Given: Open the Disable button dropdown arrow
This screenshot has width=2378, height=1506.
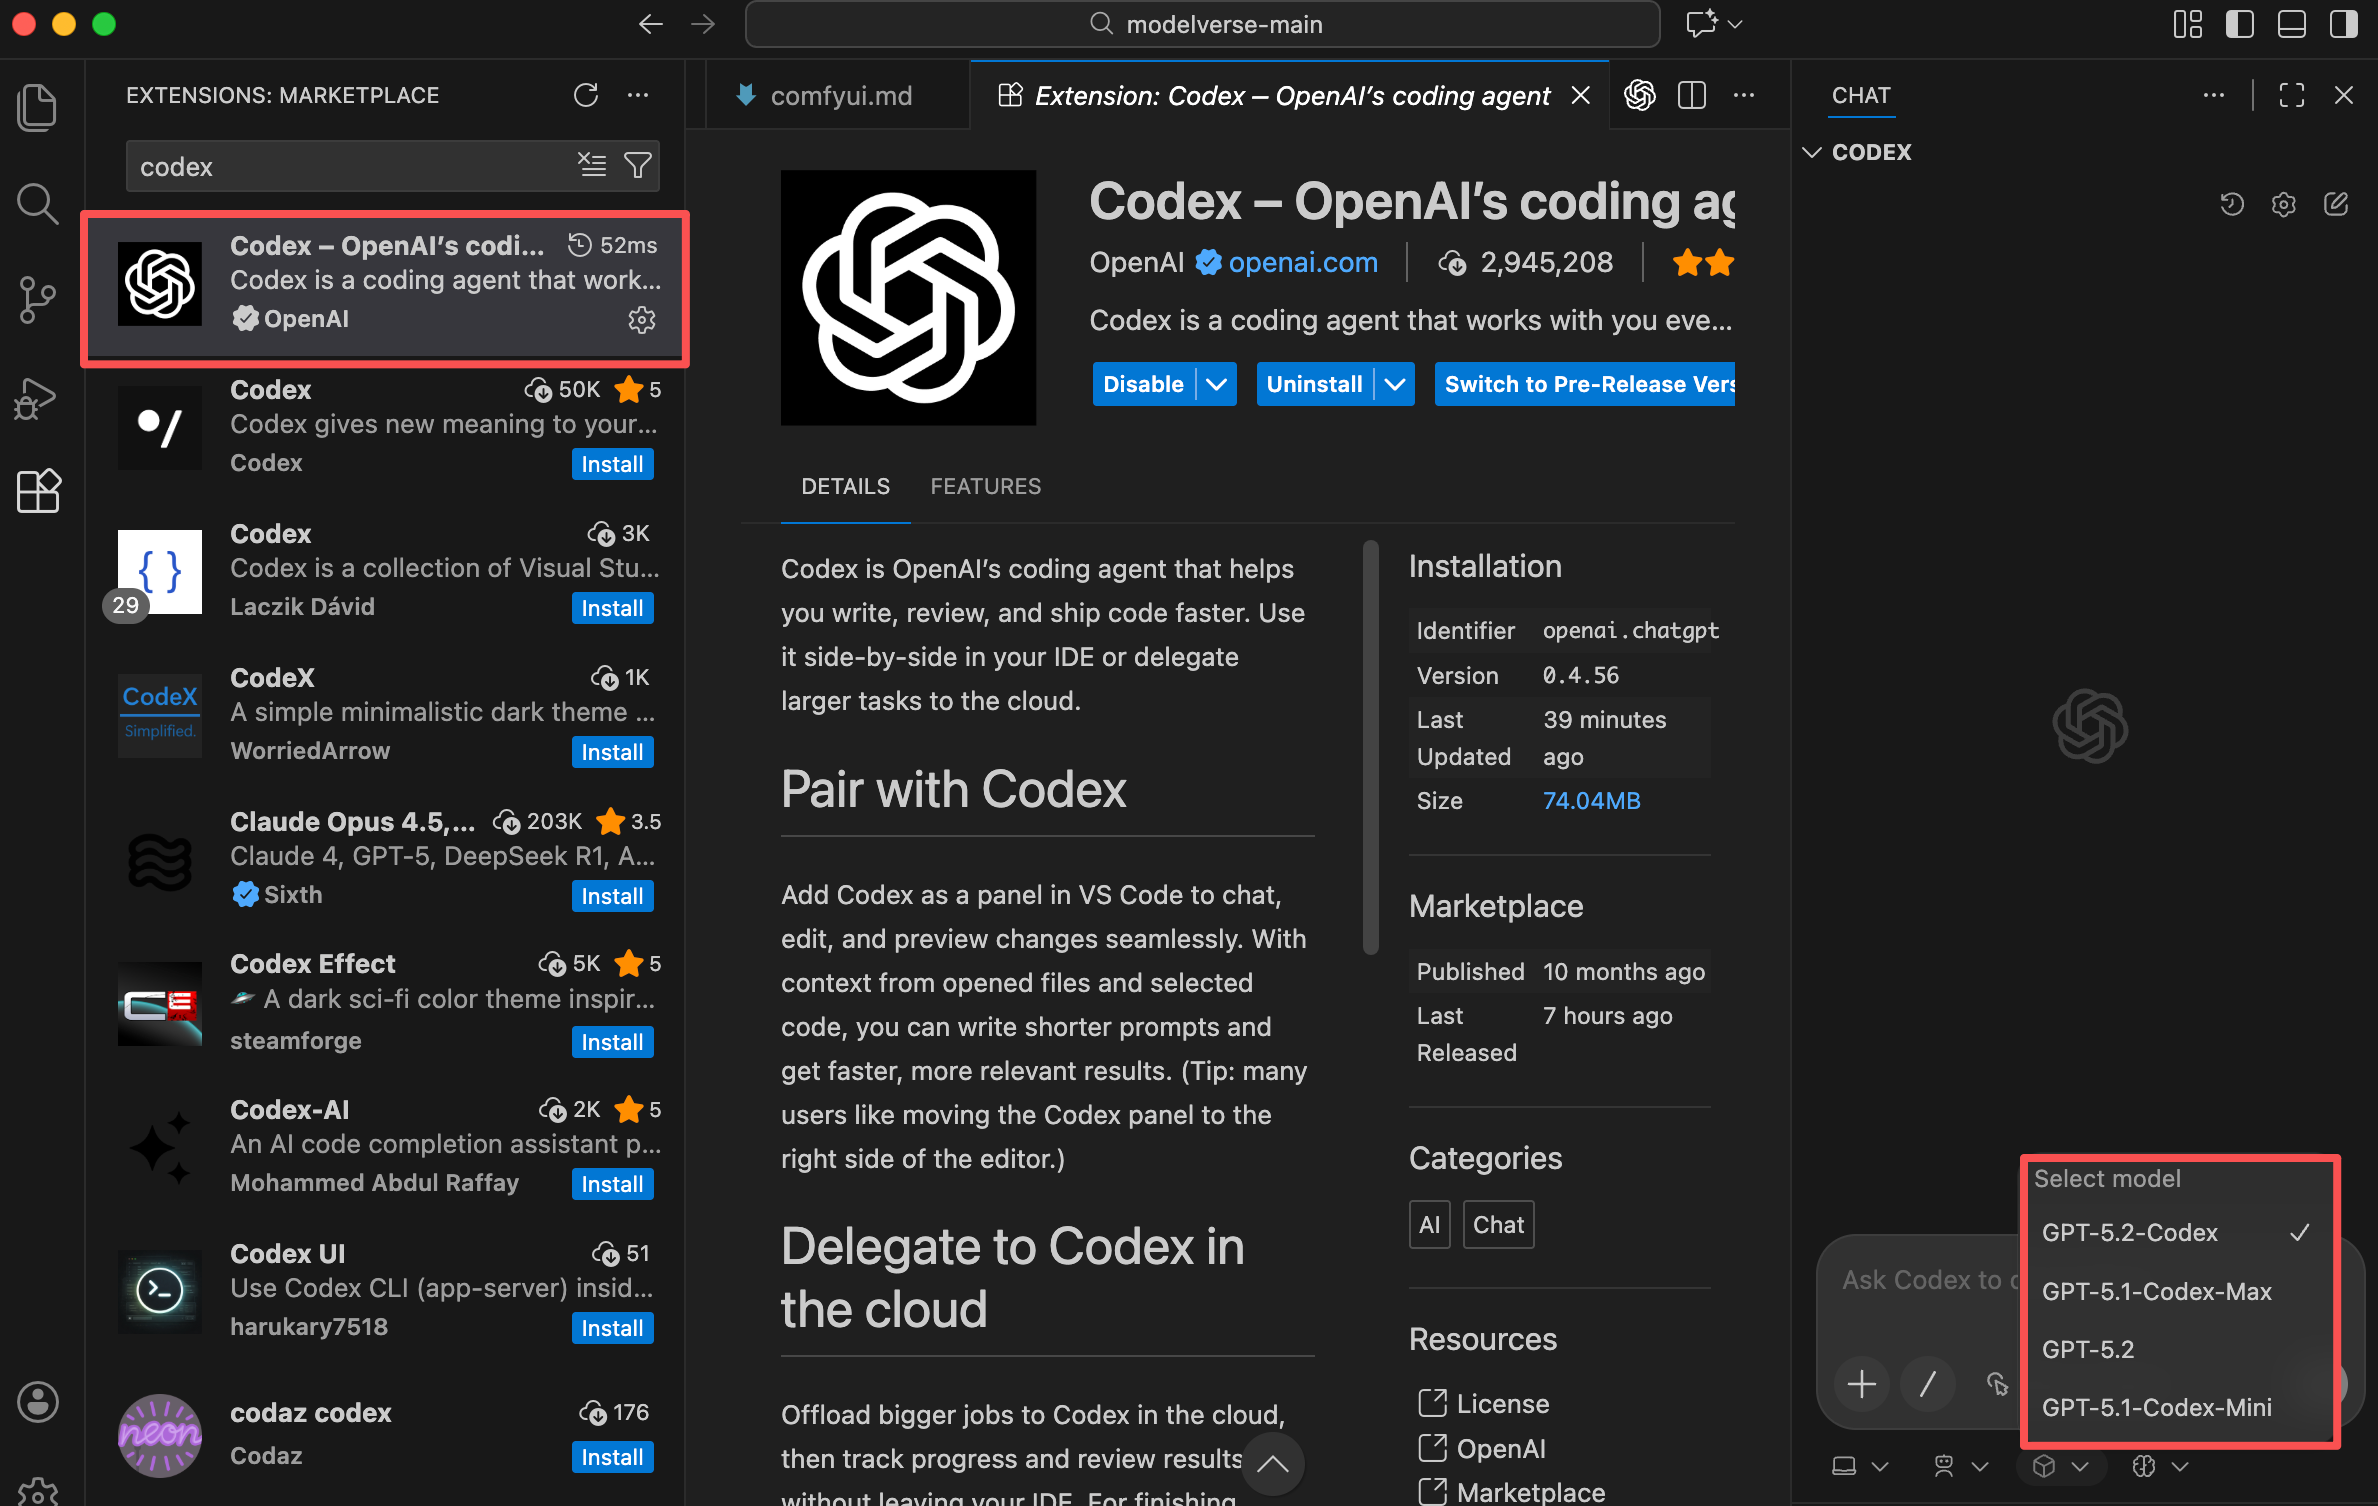Looking at the screenshot, I should click(1217, 384).
